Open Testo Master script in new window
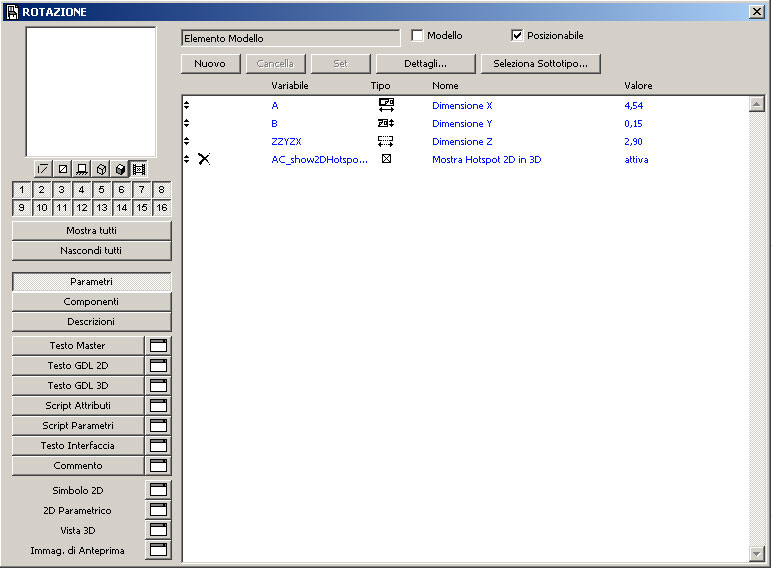 click(158, 346)
